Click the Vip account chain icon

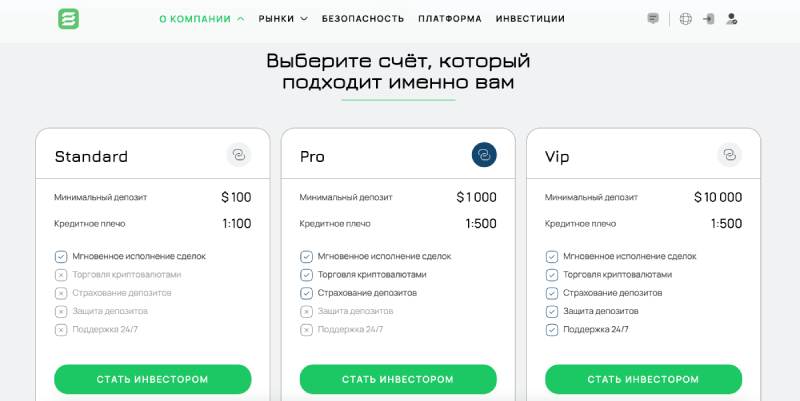click(x=729, y=155)
